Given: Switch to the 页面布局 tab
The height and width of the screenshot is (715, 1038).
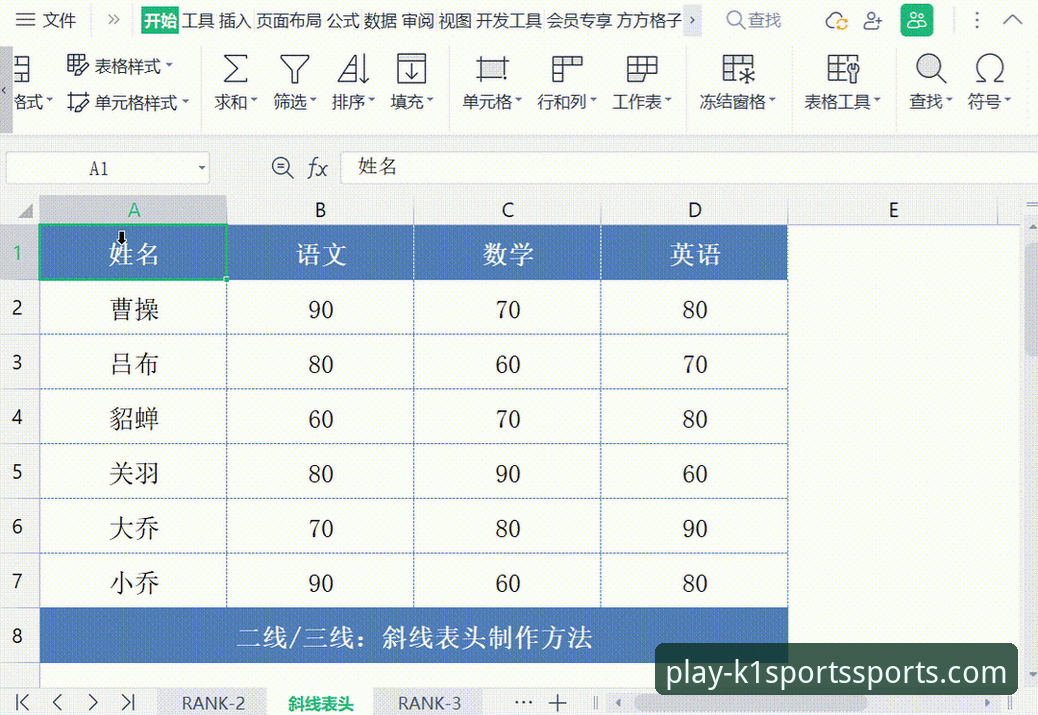Looking at the screenshot, I should pos(289,21).
